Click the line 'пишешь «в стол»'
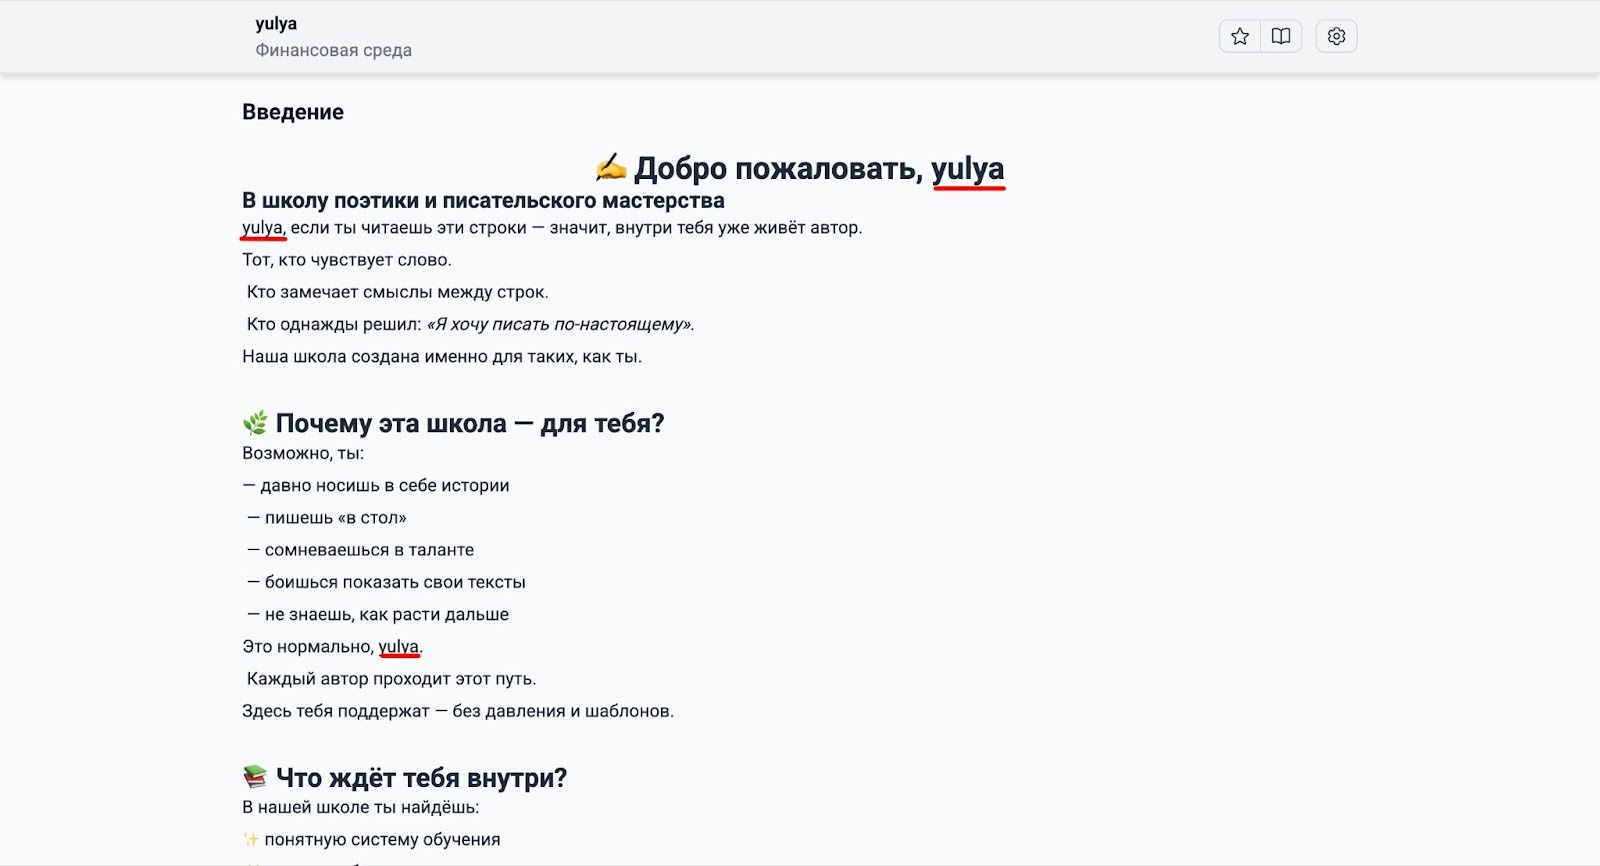1600x866 pixels. [x=335, y=518]
